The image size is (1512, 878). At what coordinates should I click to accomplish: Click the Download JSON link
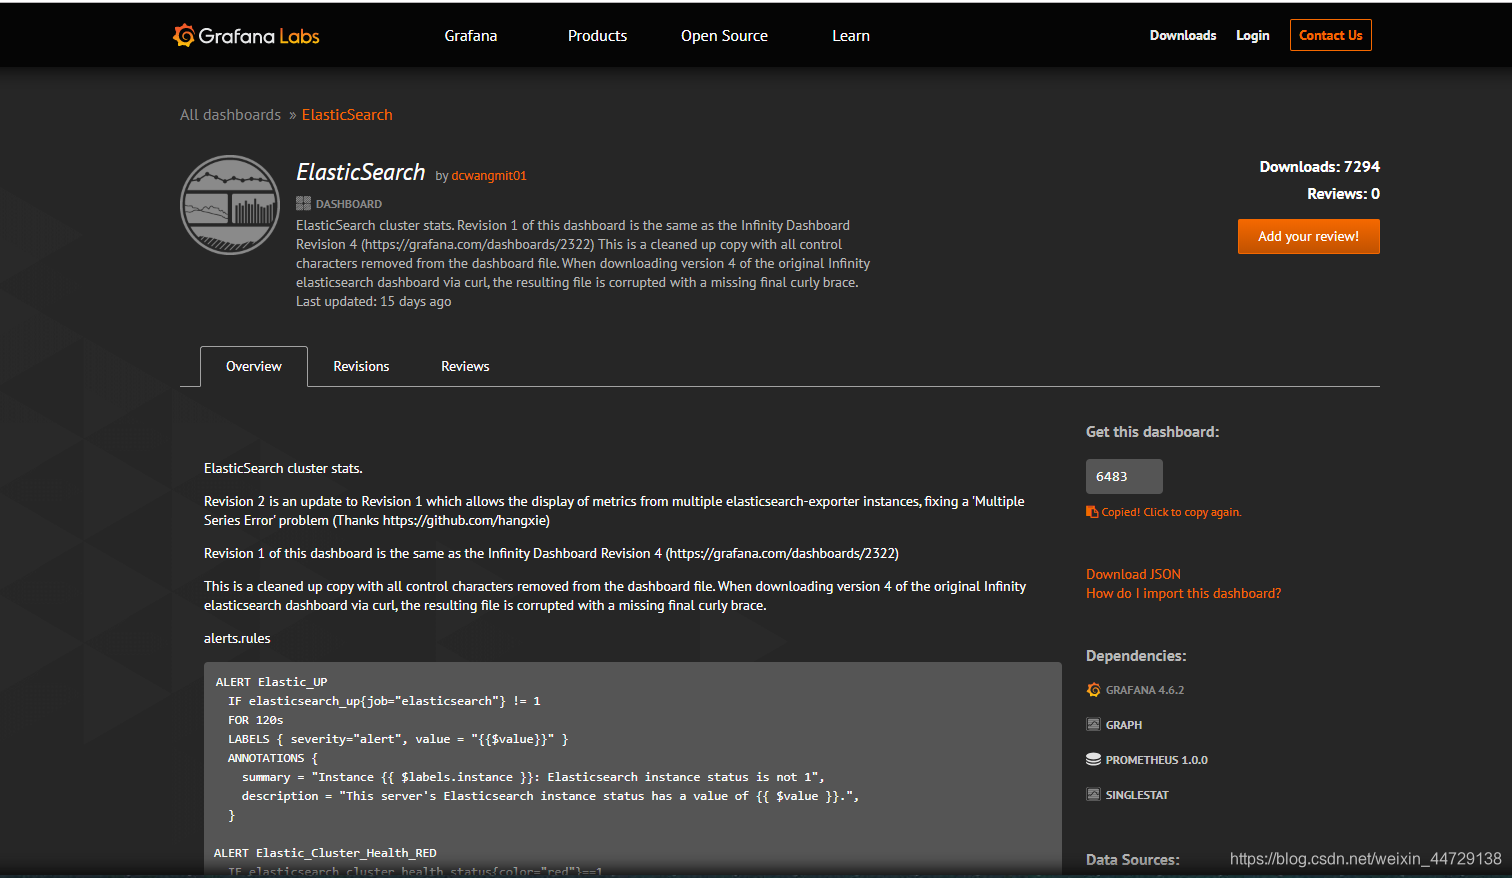coord(1133,574)
